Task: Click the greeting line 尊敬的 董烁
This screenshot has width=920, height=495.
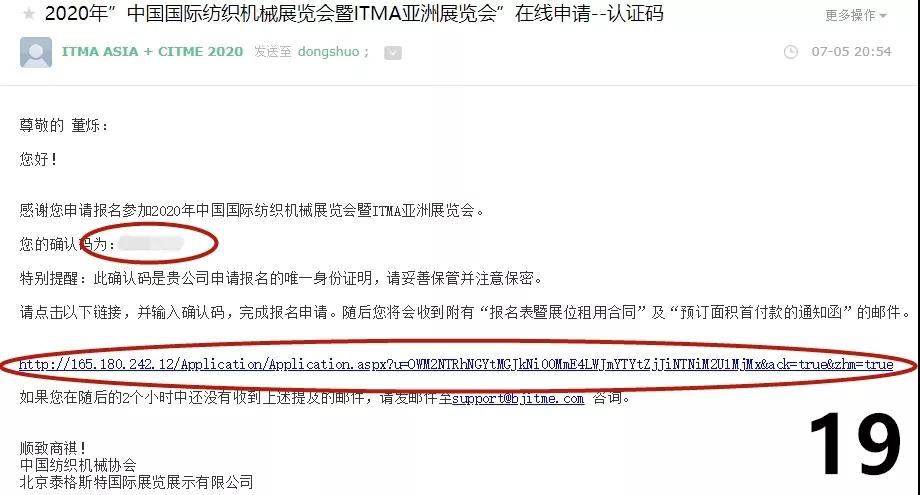Action: (64, 126)
